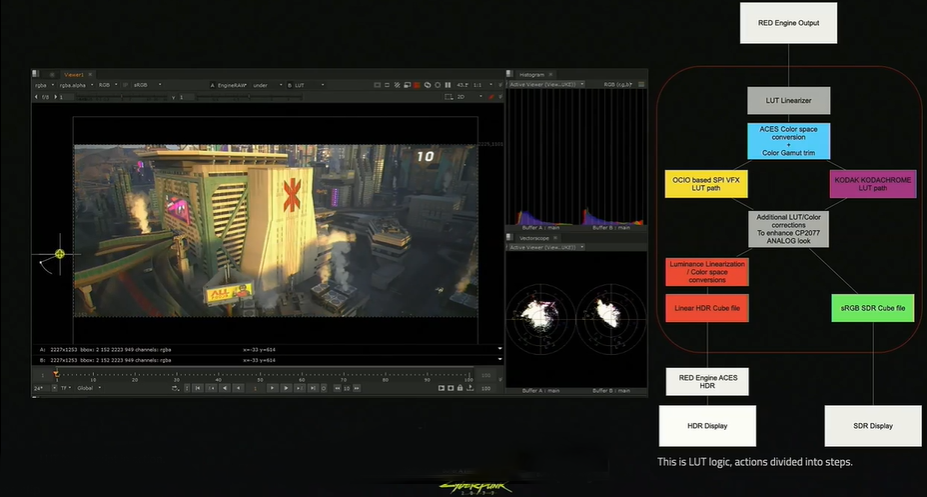
Task: Play backward
Action: [x=225, y=388]
